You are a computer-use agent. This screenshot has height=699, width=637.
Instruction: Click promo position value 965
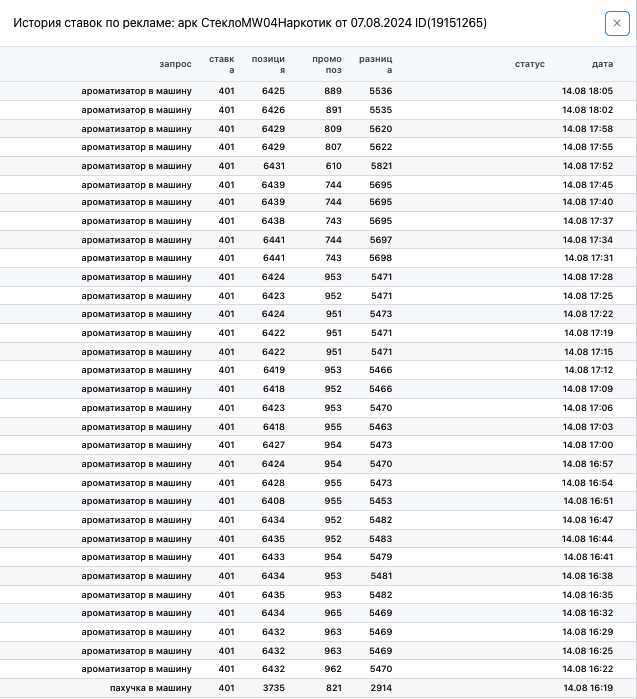333,613
